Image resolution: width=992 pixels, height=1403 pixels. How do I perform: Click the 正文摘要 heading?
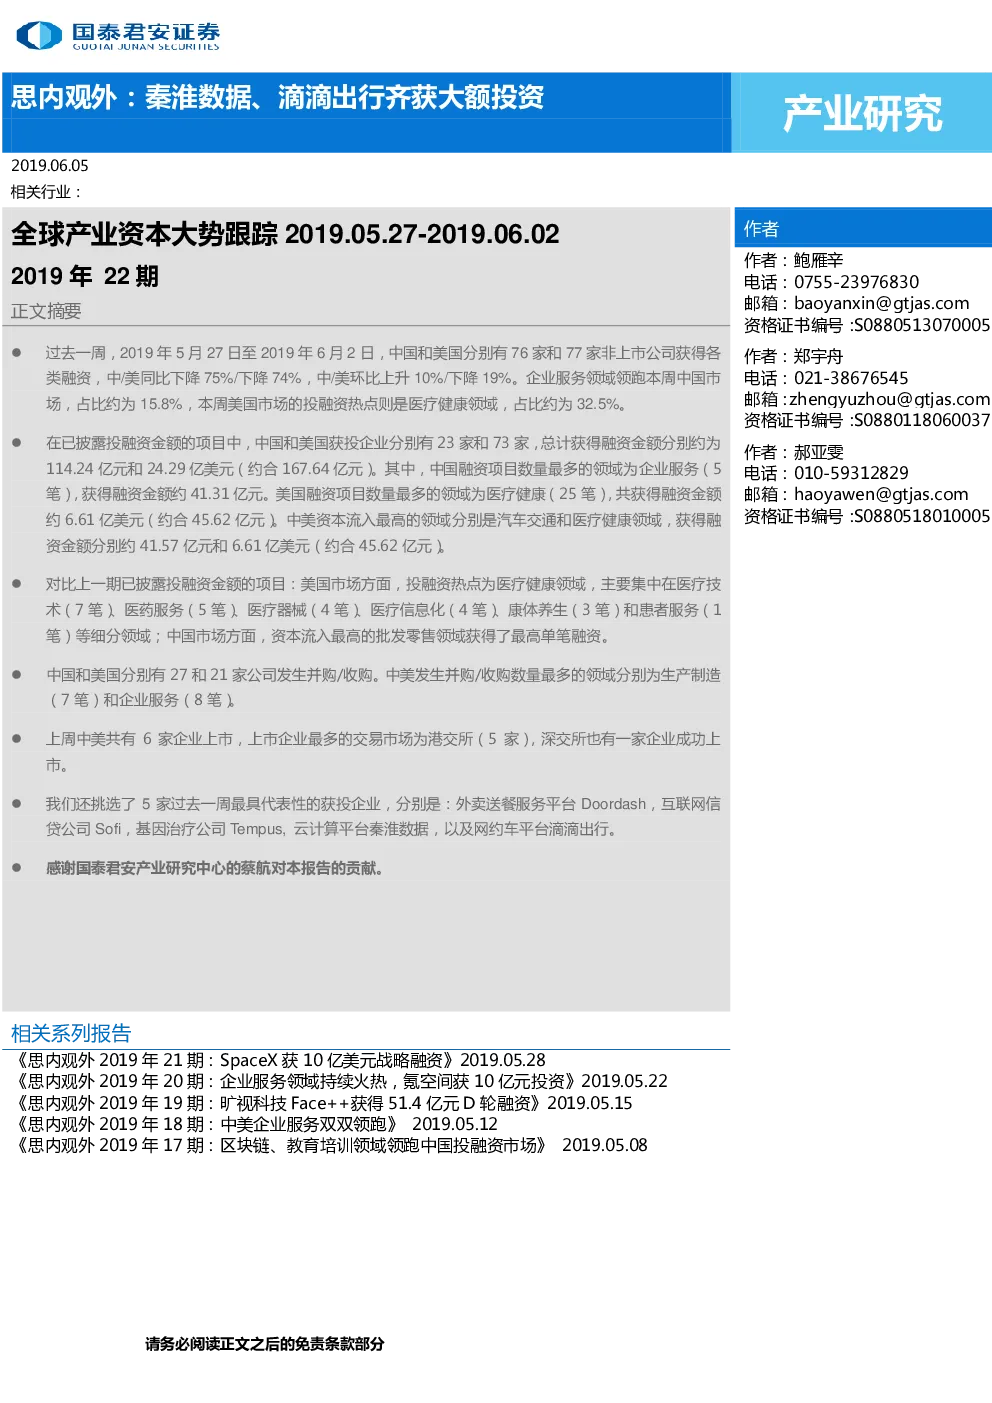coord(46,311)
